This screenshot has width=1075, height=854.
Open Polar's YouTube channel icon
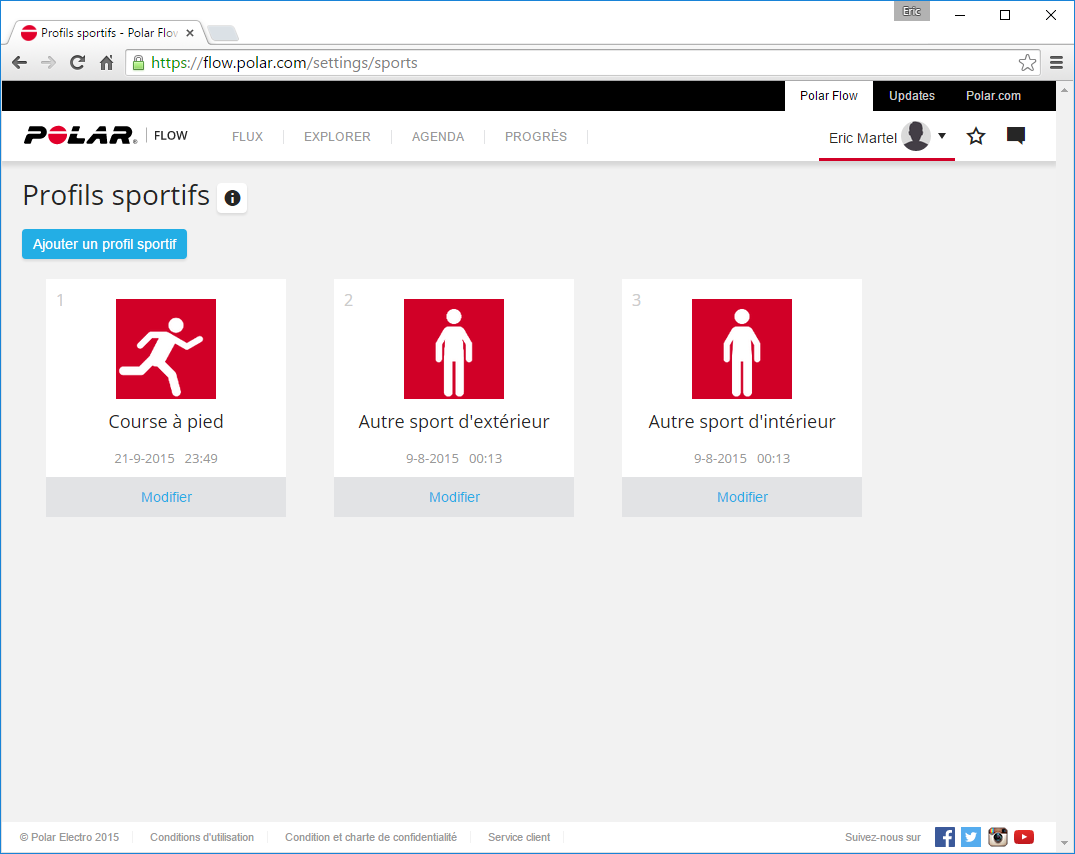[x=1023, y=837]
